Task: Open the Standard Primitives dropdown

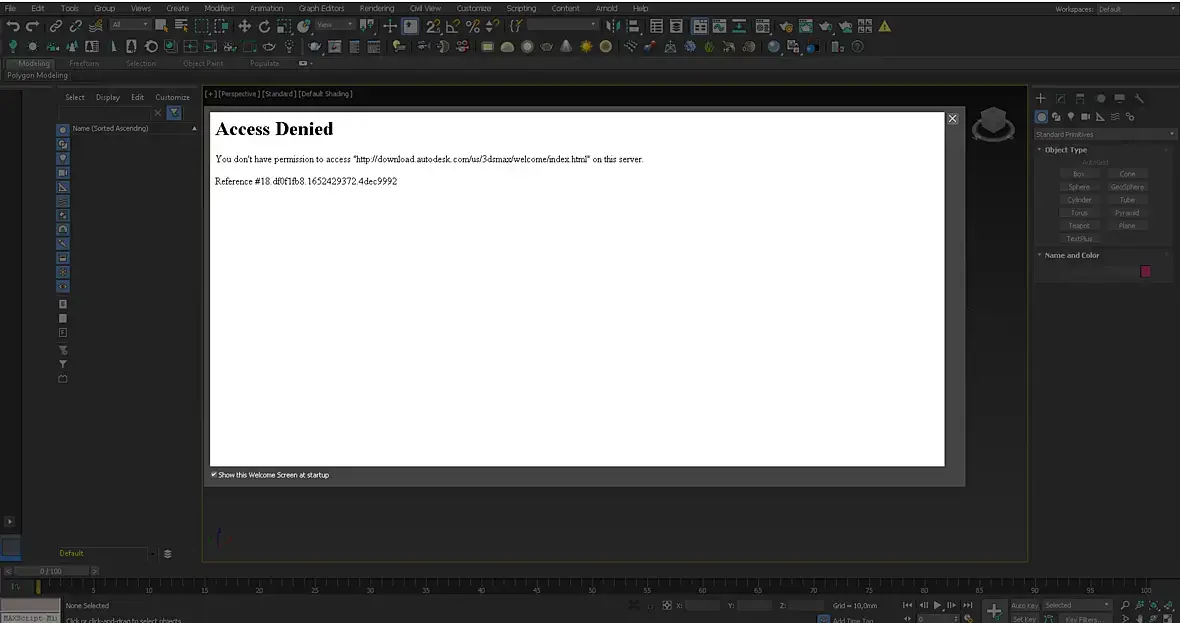Action: click(x=1105, y=134)
